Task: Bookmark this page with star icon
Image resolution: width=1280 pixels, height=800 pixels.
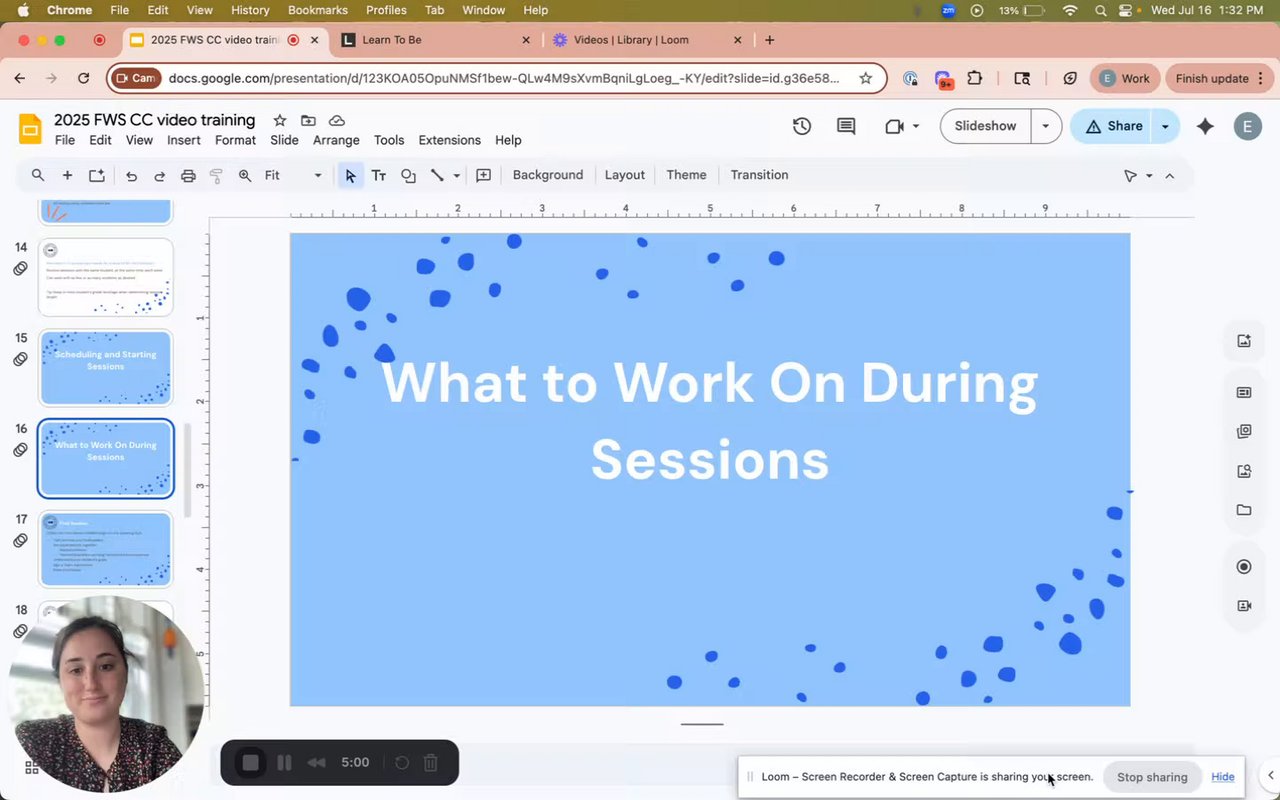Action: coord(866,78)
